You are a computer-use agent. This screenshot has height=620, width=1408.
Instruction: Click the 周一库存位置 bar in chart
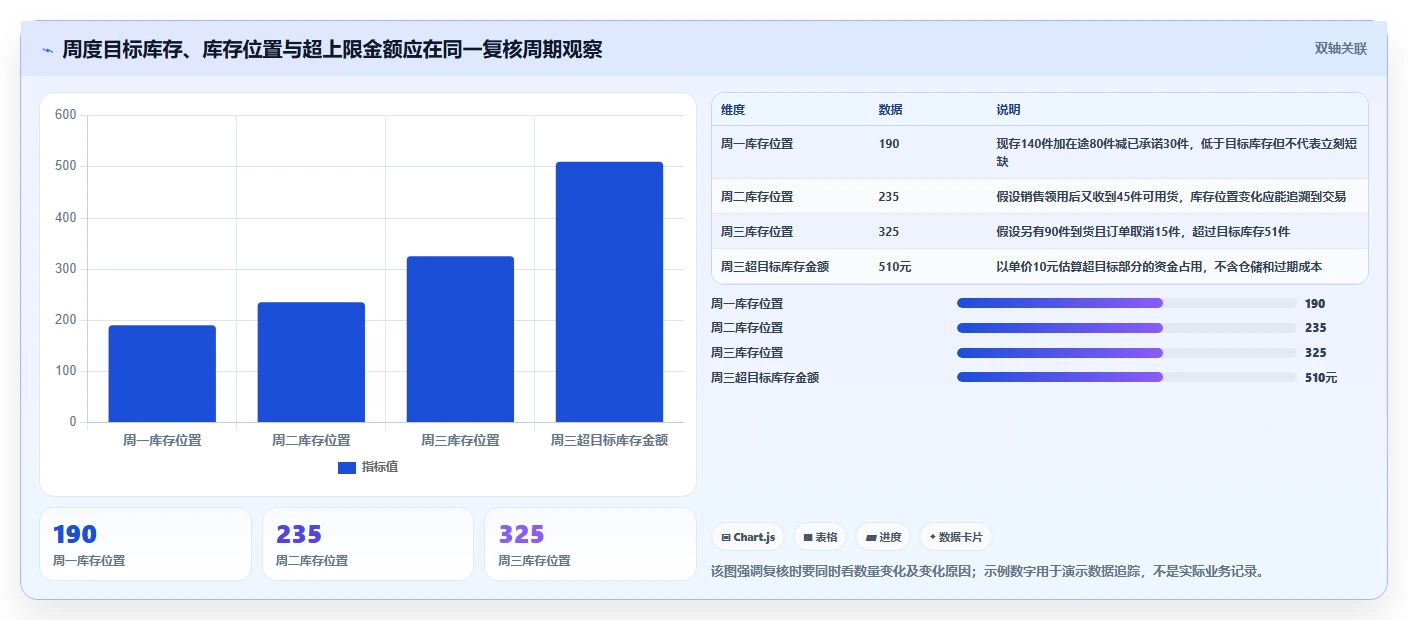(x=162, y=374)
